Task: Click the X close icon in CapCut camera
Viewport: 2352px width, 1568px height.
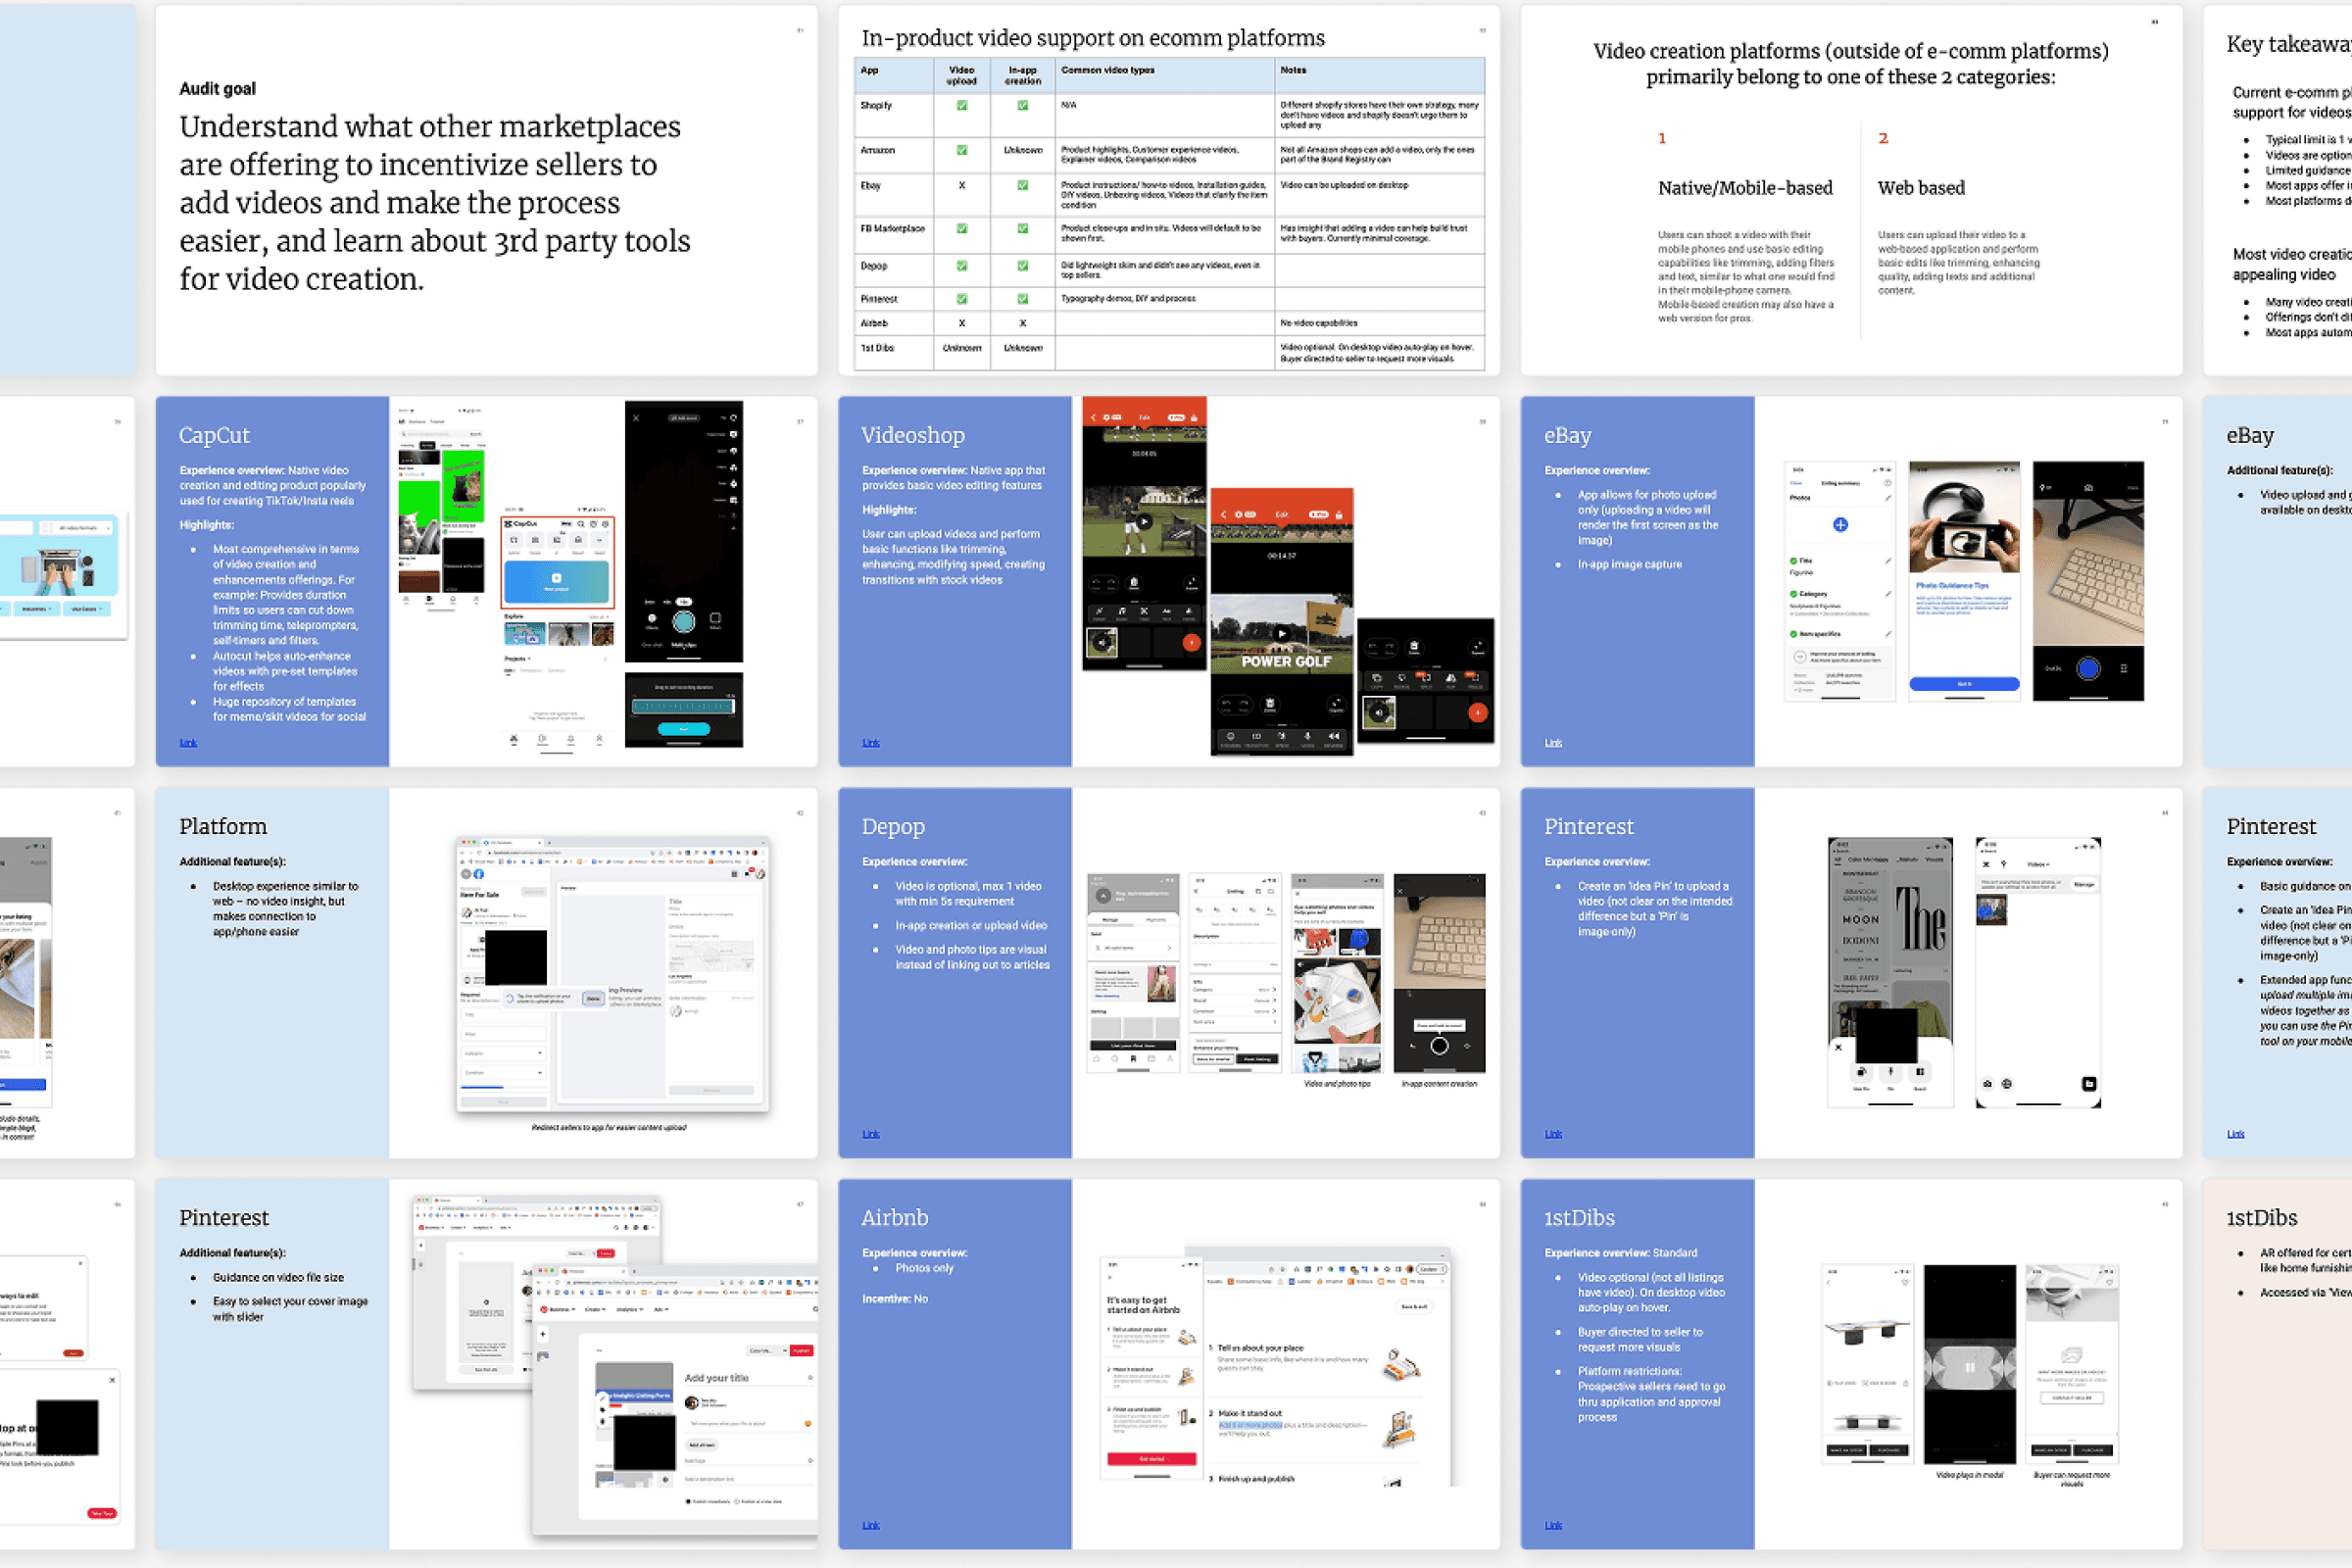Action: coord(636,417)
